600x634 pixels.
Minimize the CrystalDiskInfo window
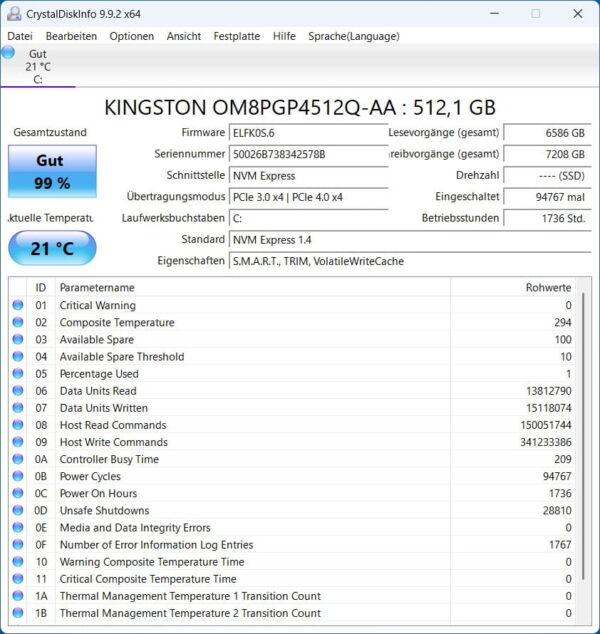click(494, 14)
